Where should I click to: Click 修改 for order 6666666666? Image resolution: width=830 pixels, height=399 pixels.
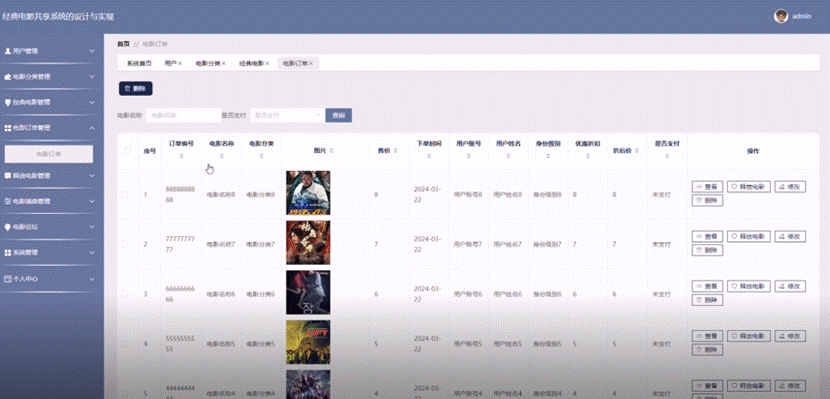point(790,286)
